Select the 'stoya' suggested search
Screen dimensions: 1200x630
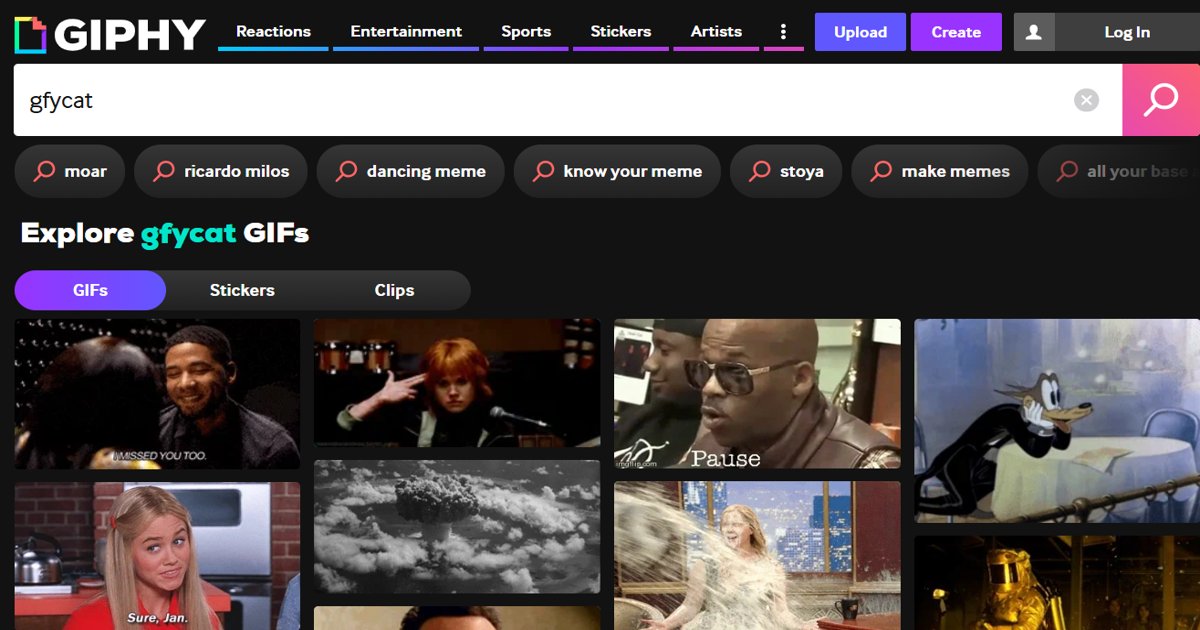[x=786, y=171]
